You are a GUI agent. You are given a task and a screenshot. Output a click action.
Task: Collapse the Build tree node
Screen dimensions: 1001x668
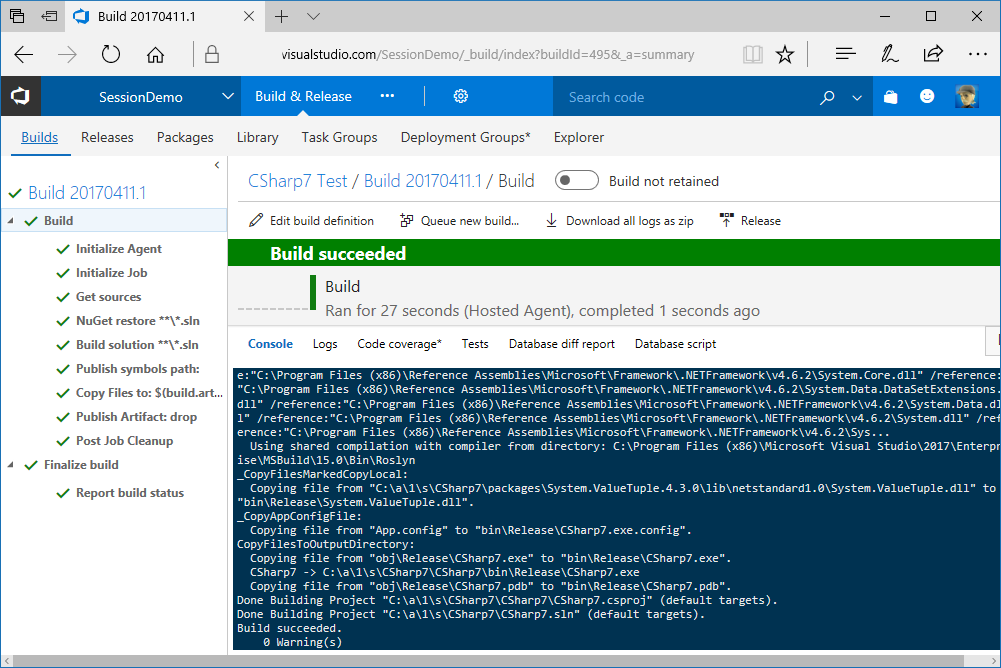coord(10,220)
